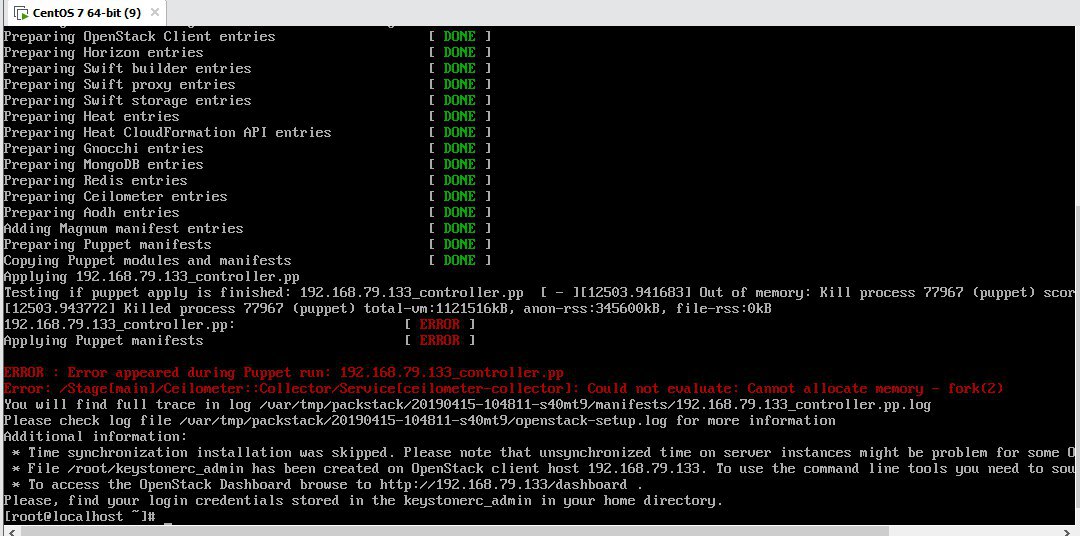The image size is (1080, 536).
Task: Click the 'Cannot allocate memory - fork(2)' error line
Action: tap(503, 389)
